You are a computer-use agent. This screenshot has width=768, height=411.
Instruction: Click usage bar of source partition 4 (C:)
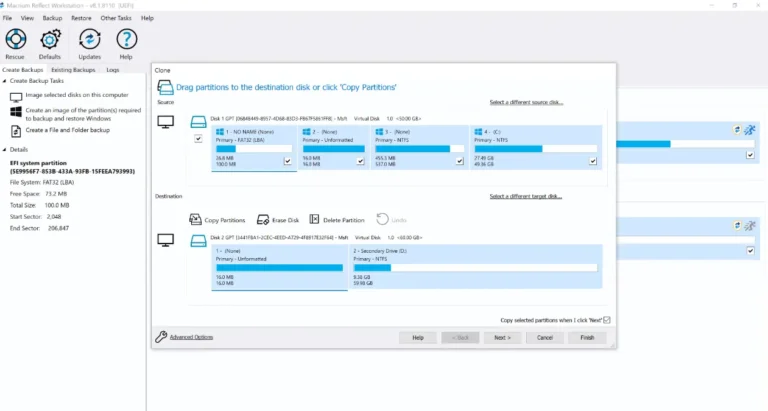click(x=535, y=148)
